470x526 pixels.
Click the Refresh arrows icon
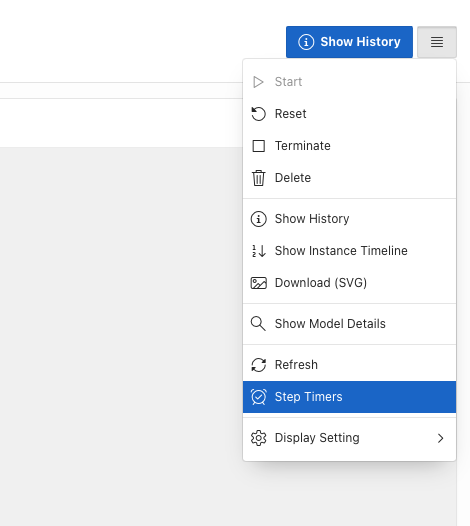click(259, 365)
